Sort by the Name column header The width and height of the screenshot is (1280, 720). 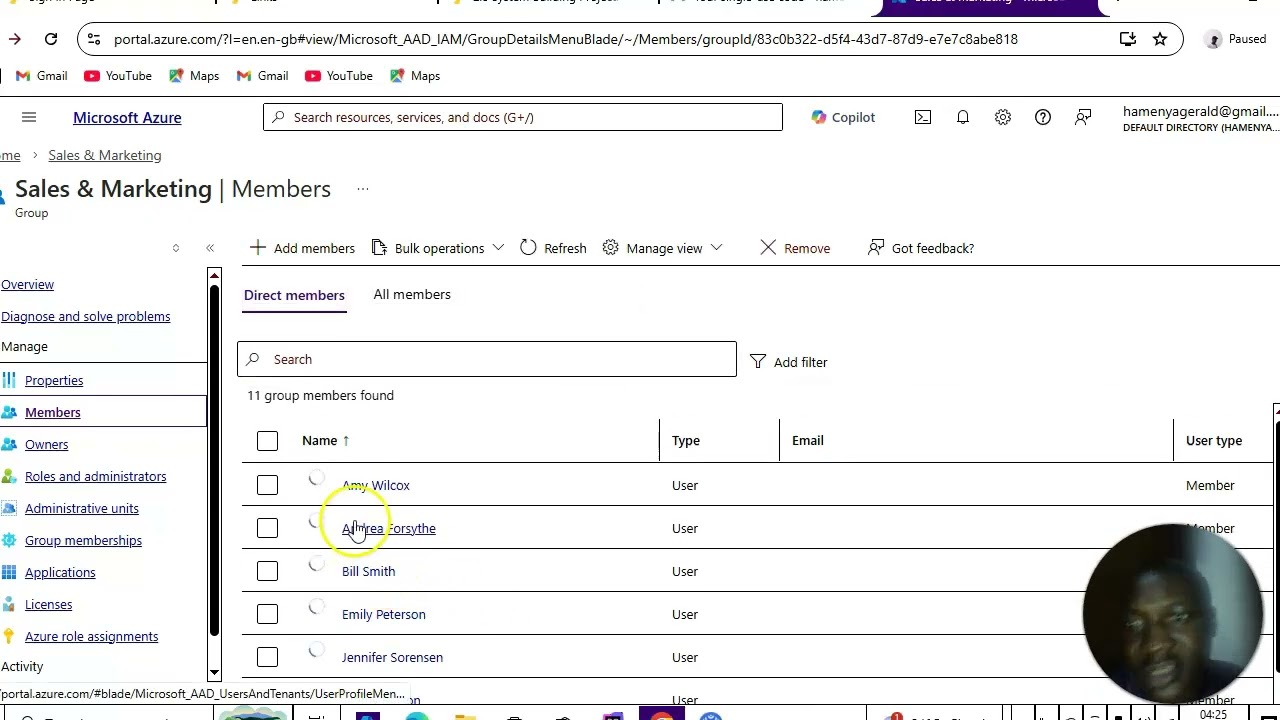click(x=326, y=441)
